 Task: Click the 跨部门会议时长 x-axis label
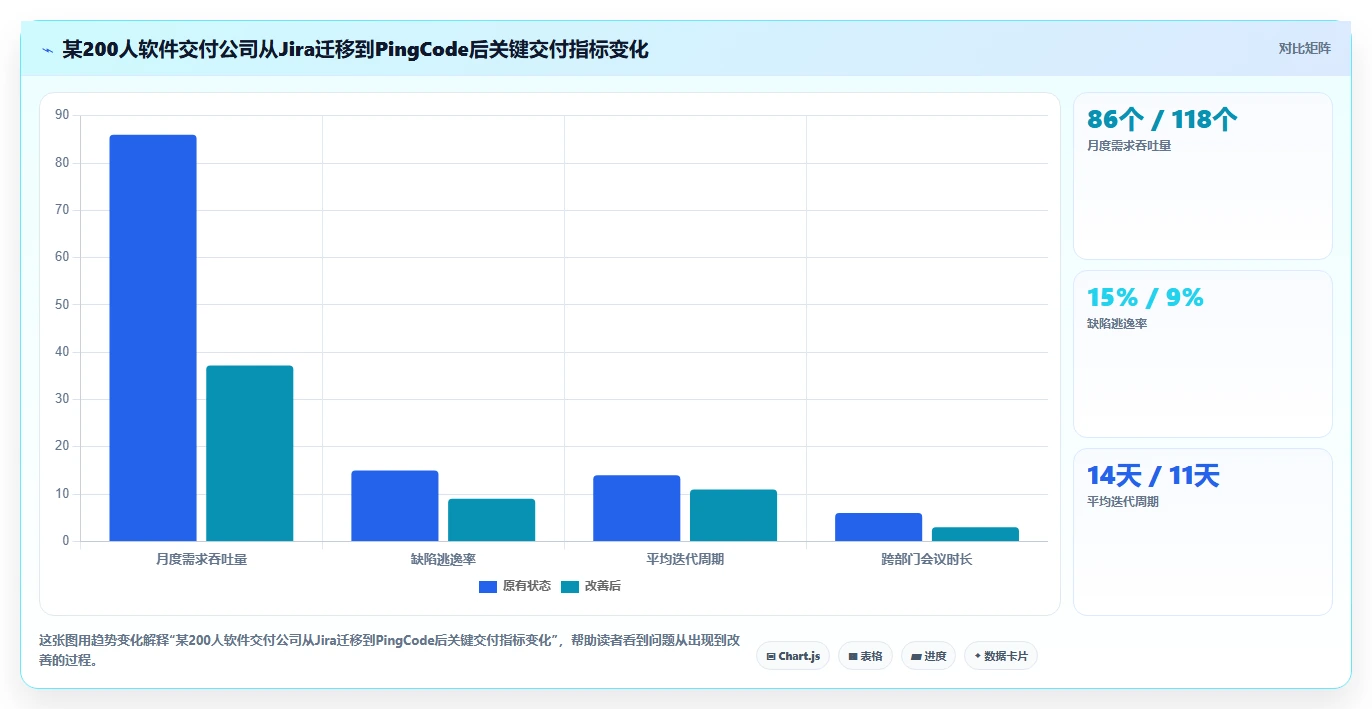[x=927, y=559]
